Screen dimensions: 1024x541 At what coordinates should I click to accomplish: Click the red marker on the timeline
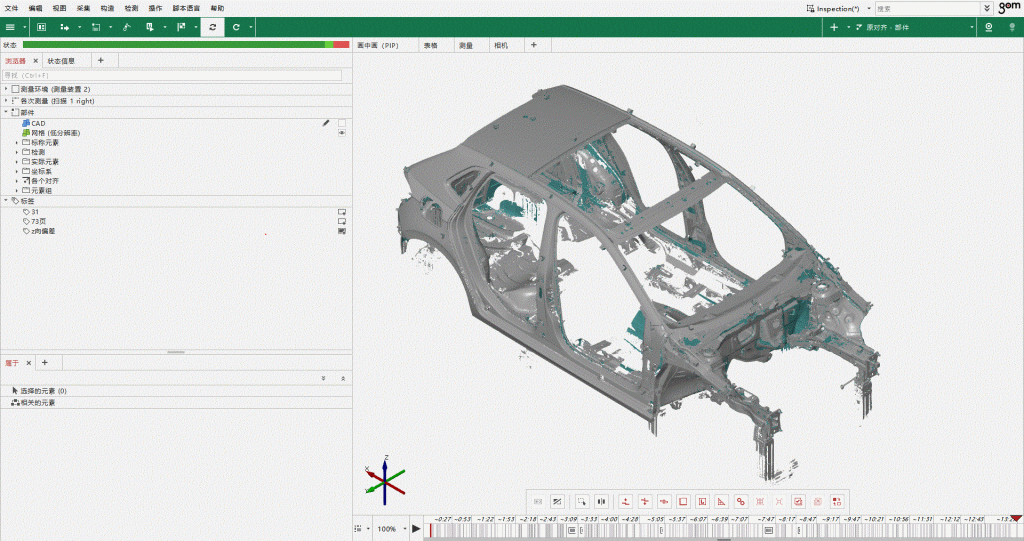coord(1016,518)
